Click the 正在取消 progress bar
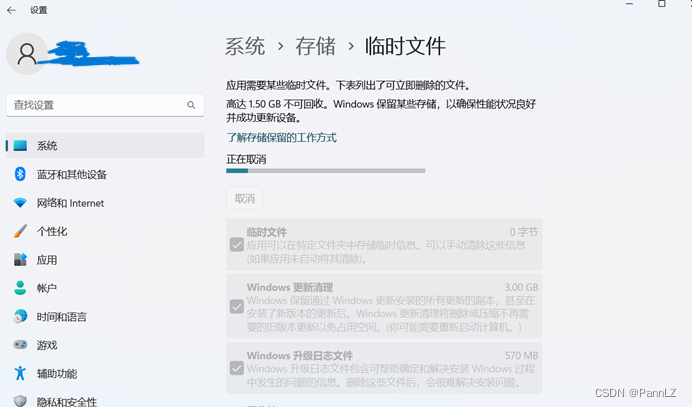Viewport: 692px width, 407px height. [x=326, y=171]
